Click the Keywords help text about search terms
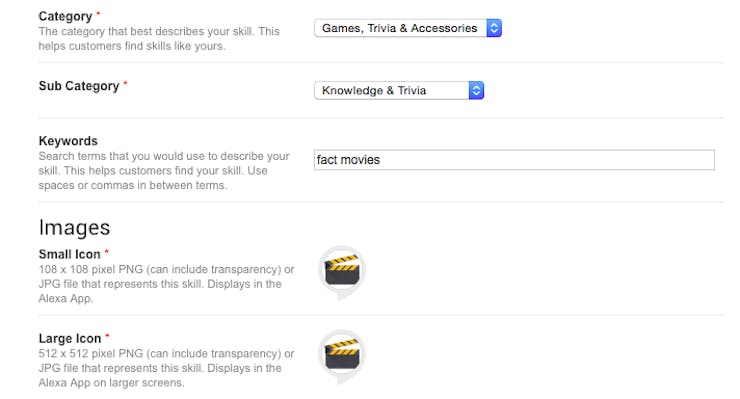 (164, 170)
